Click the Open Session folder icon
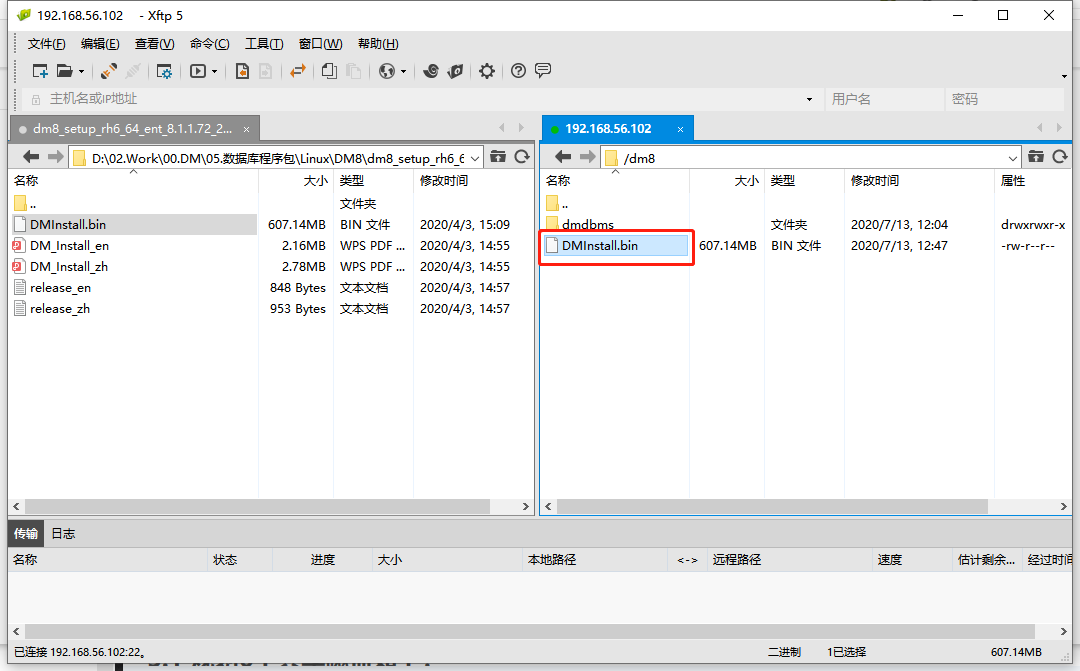The height and width of the screenshot is (671, 1080). [65, 71]
